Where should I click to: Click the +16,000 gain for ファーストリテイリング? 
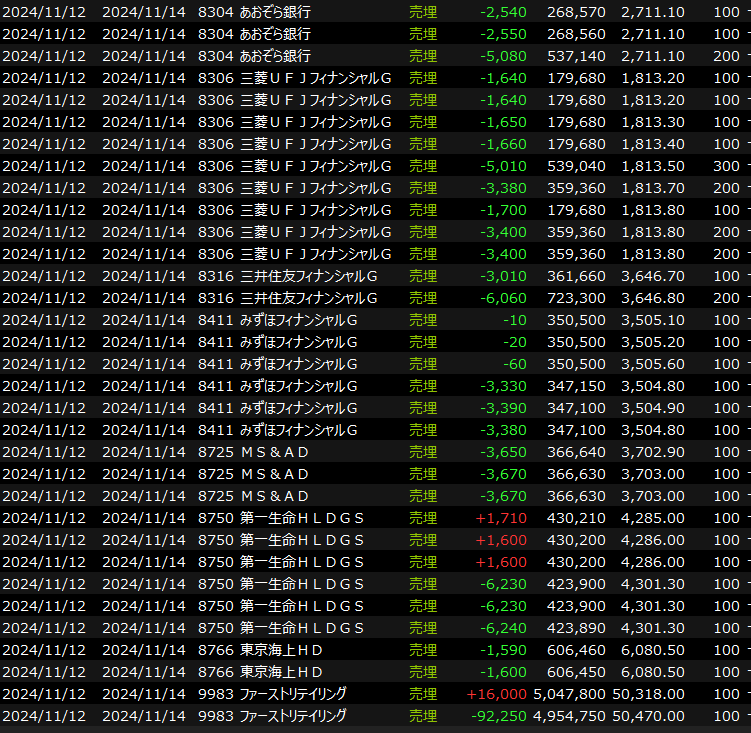497,694
